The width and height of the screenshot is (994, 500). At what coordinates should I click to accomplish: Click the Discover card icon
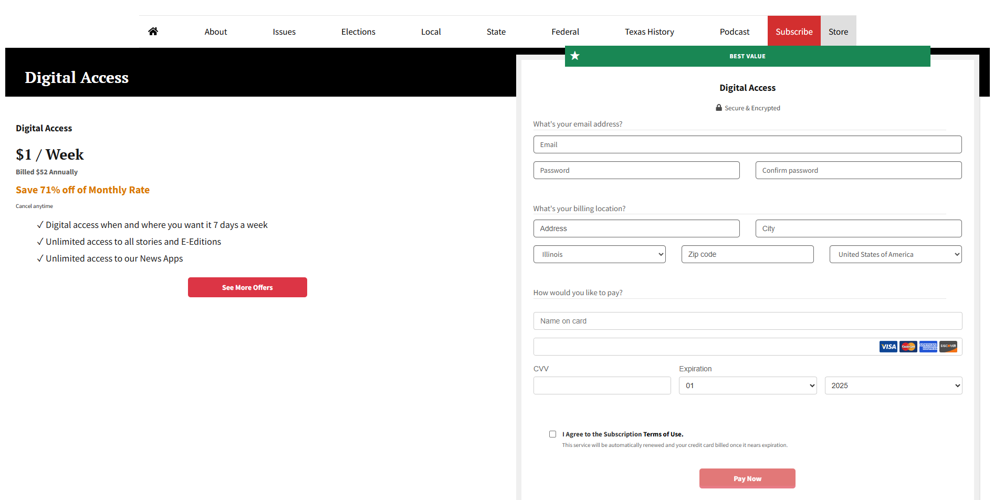(948, 347)
